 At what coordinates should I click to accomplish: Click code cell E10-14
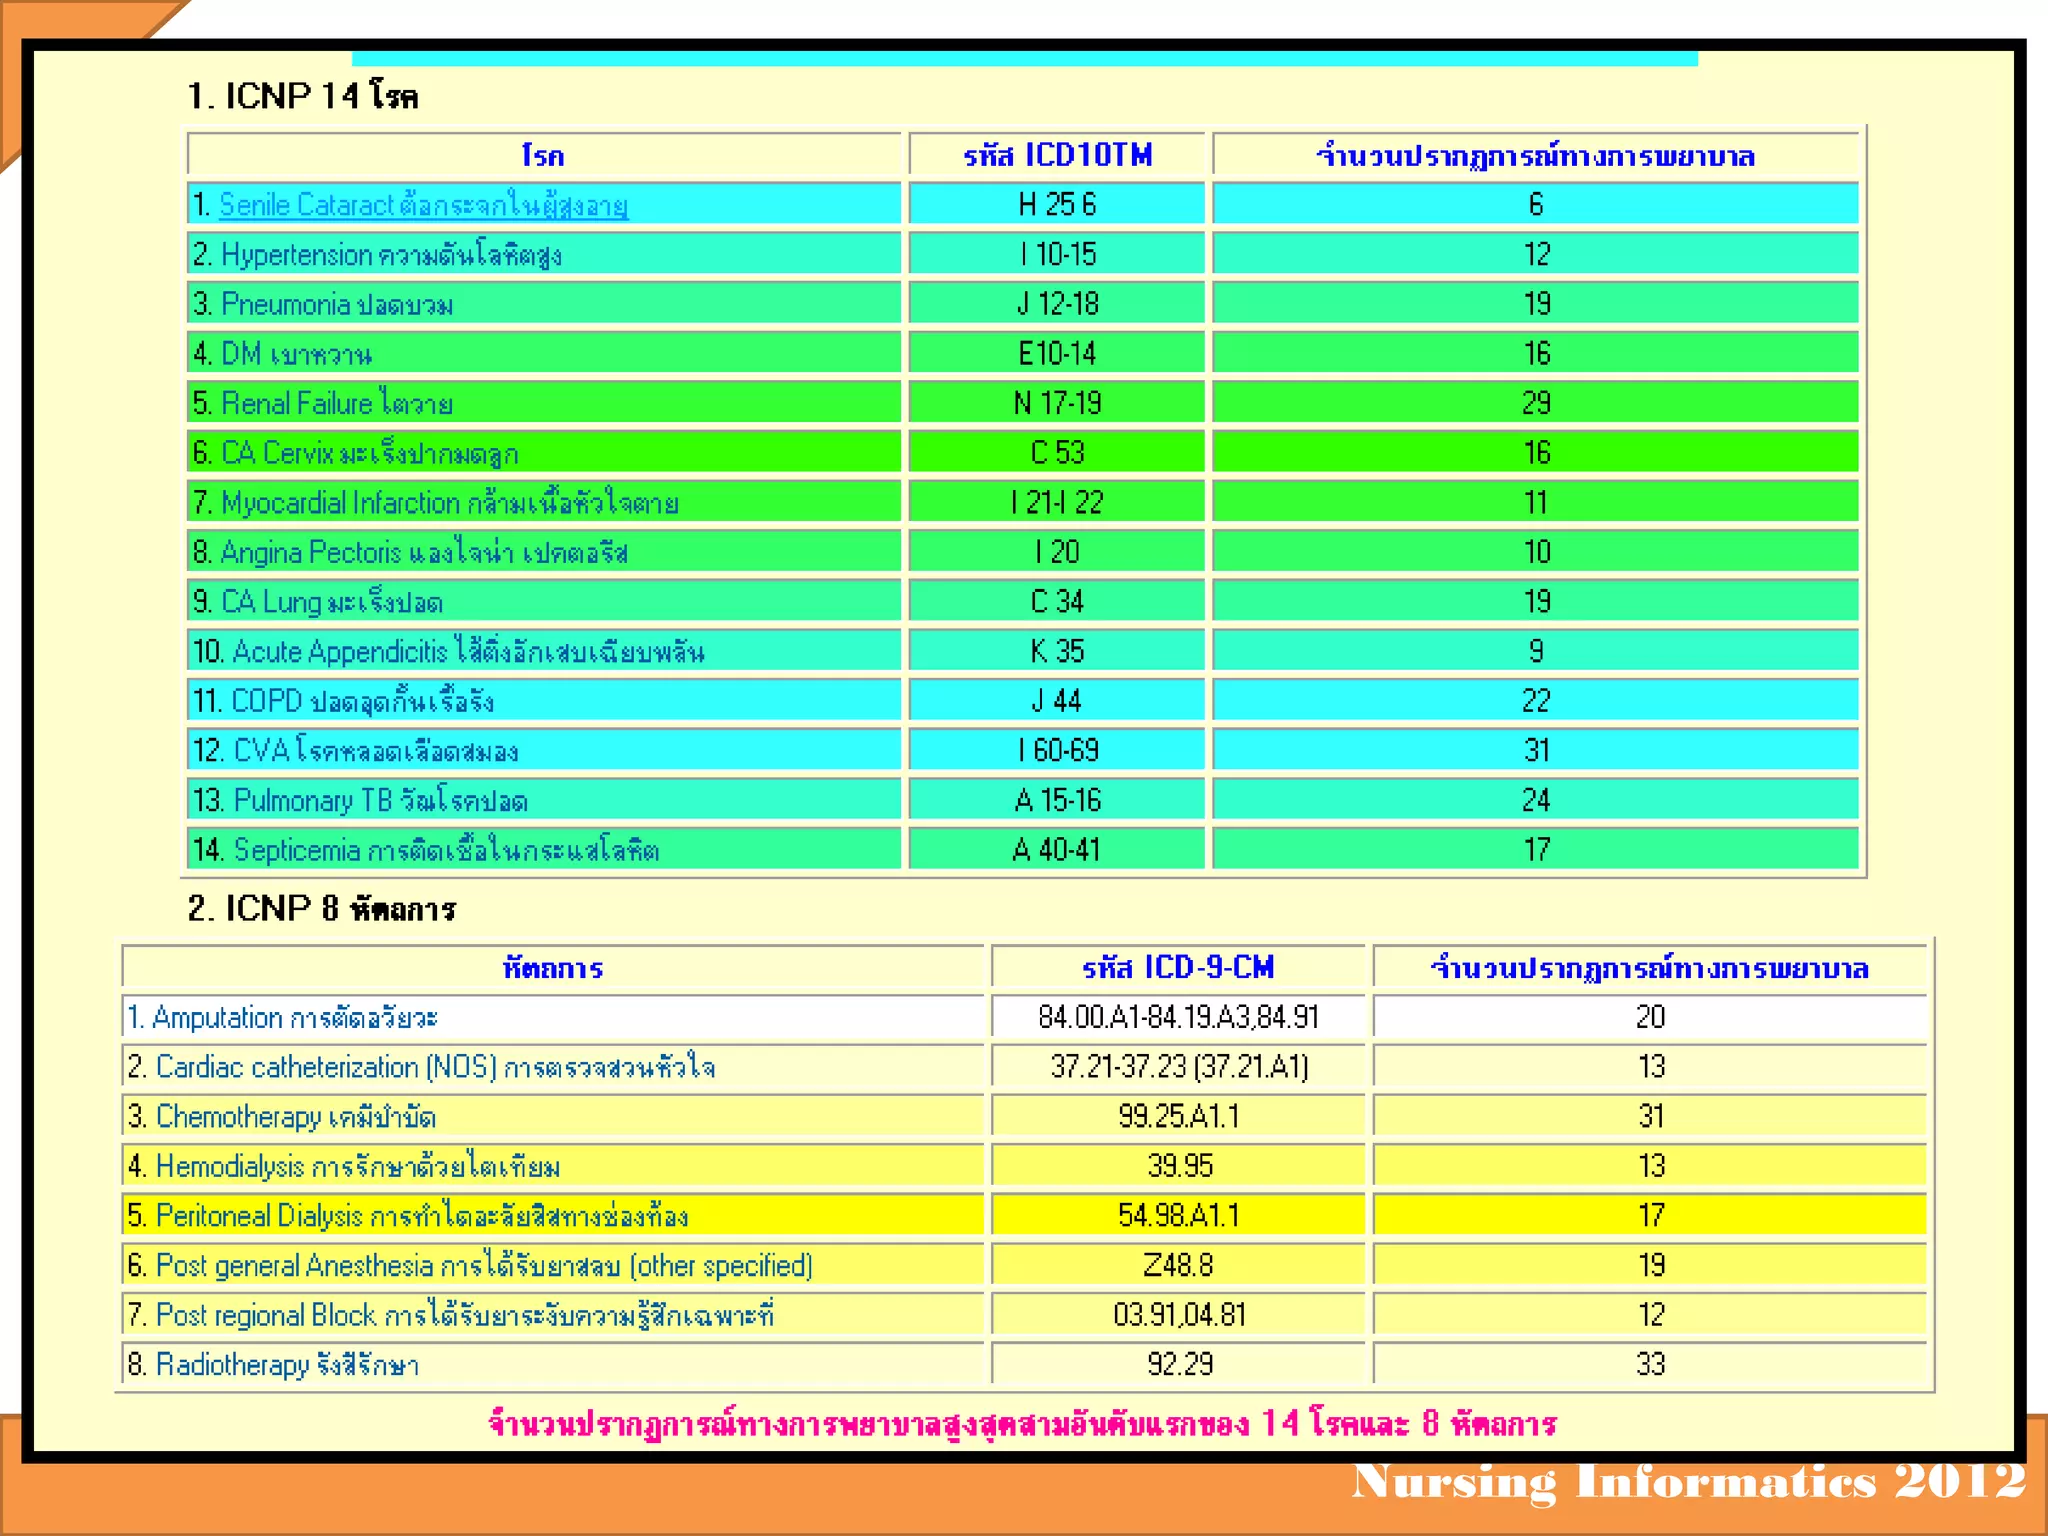tap(1057, 353)
